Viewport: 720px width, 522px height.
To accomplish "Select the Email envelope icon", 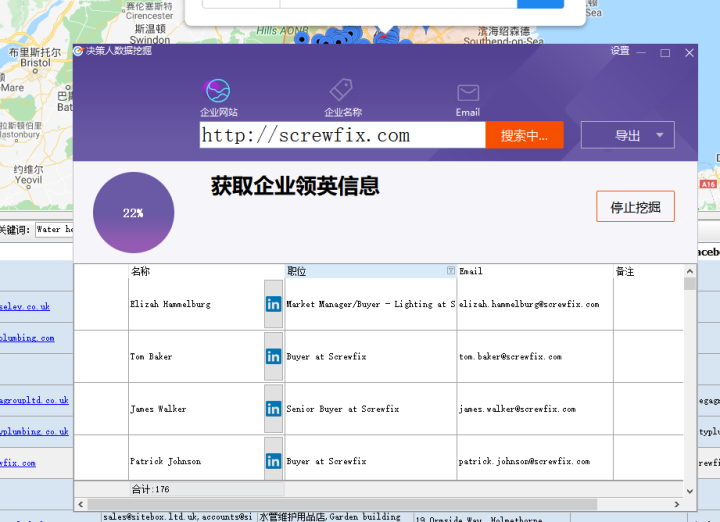I will pos(468,92).
